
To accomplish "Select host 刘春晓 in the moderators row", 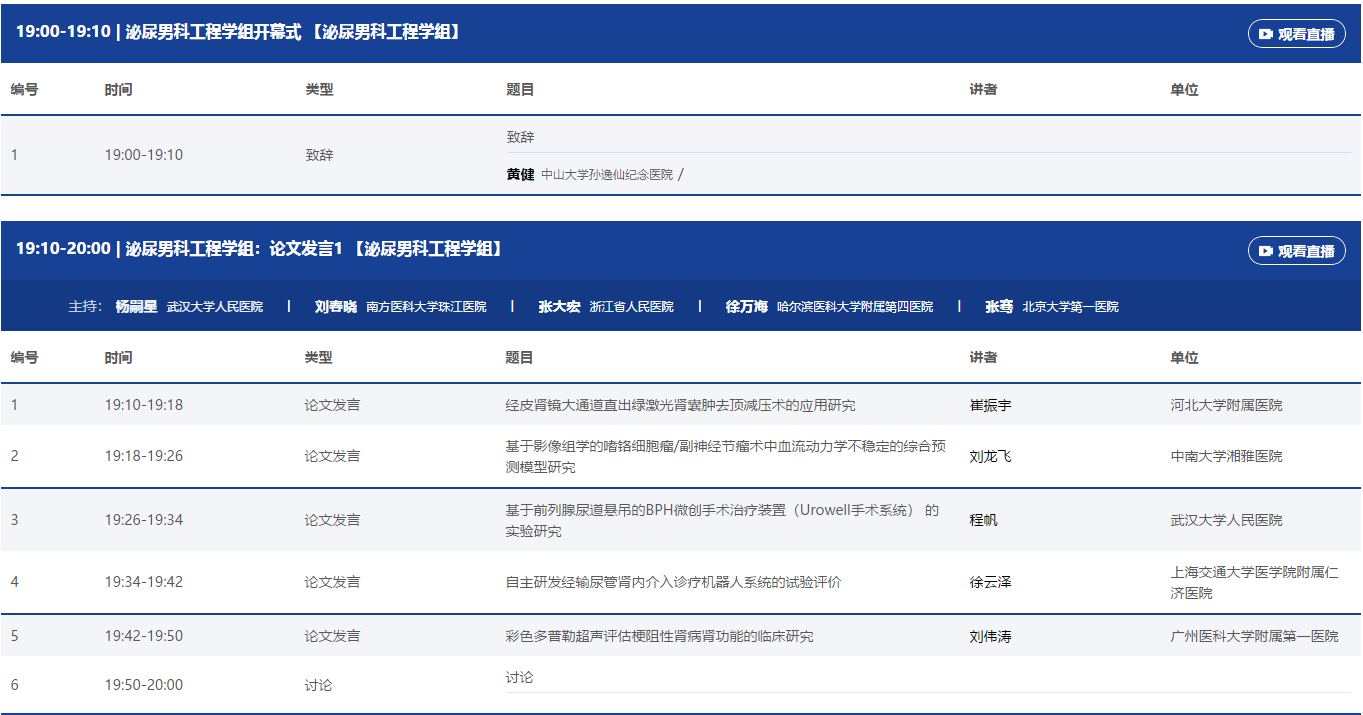I will 335,307.
